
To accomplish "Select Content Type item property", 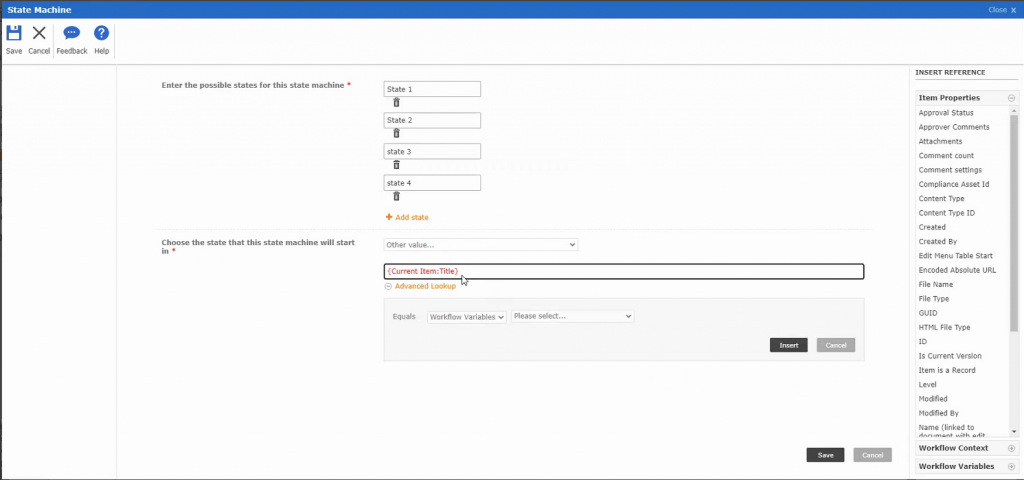I will (941, 199).
